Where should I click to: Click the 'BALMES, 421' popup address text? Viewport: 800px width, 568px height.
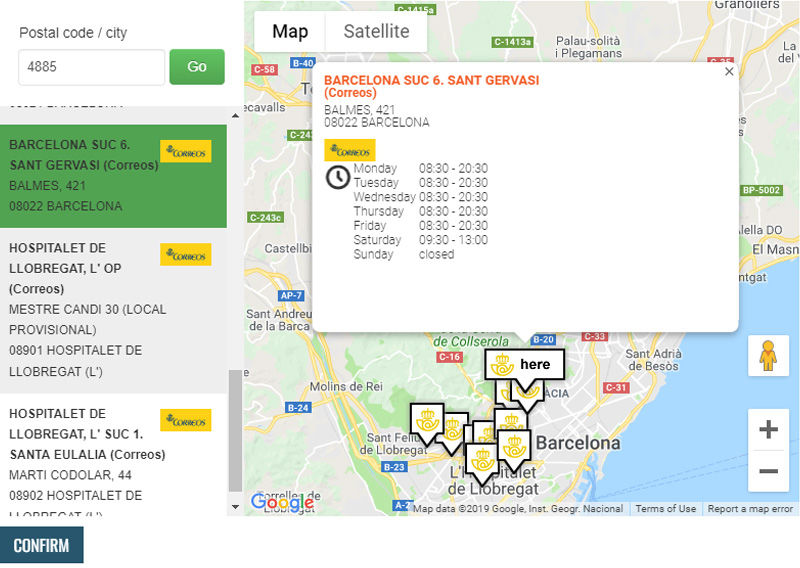(x=359, y=110)
